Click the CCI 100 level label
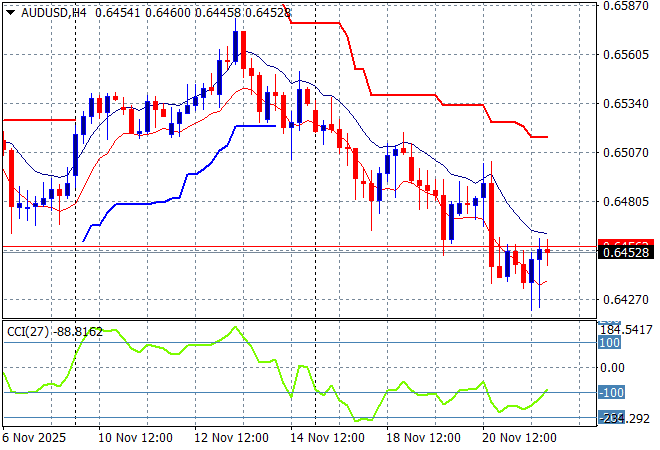Screen dimensions: 660x450 tap(609, 343)
